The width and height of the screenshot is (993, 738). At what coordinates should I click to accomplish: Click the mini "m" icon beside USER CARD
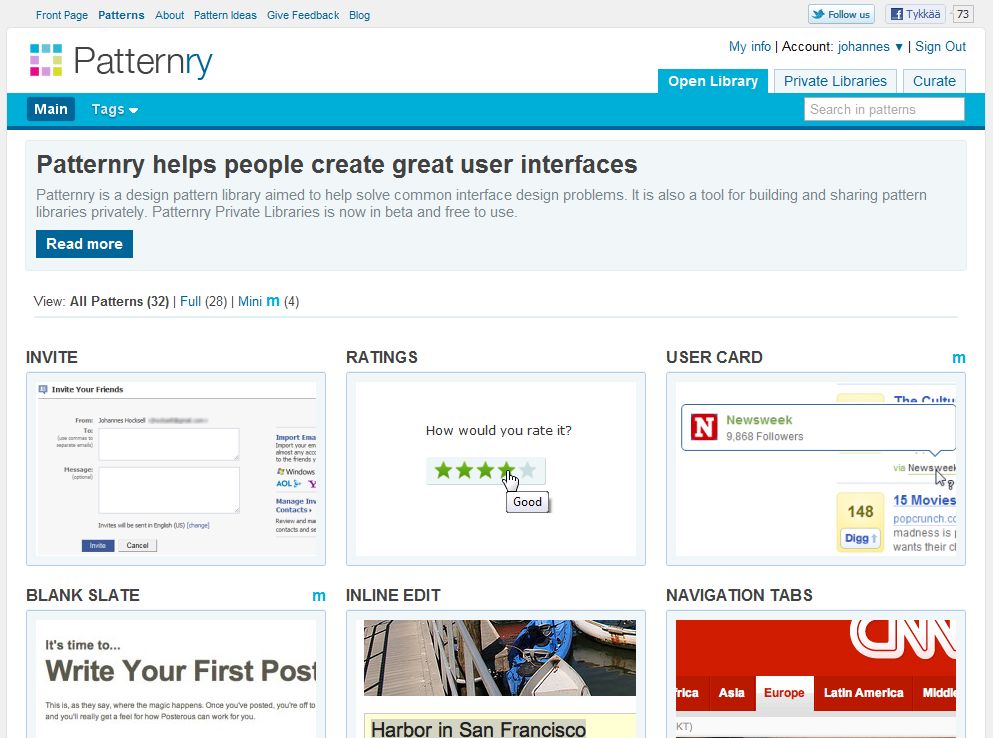click(x=959, y=357)
